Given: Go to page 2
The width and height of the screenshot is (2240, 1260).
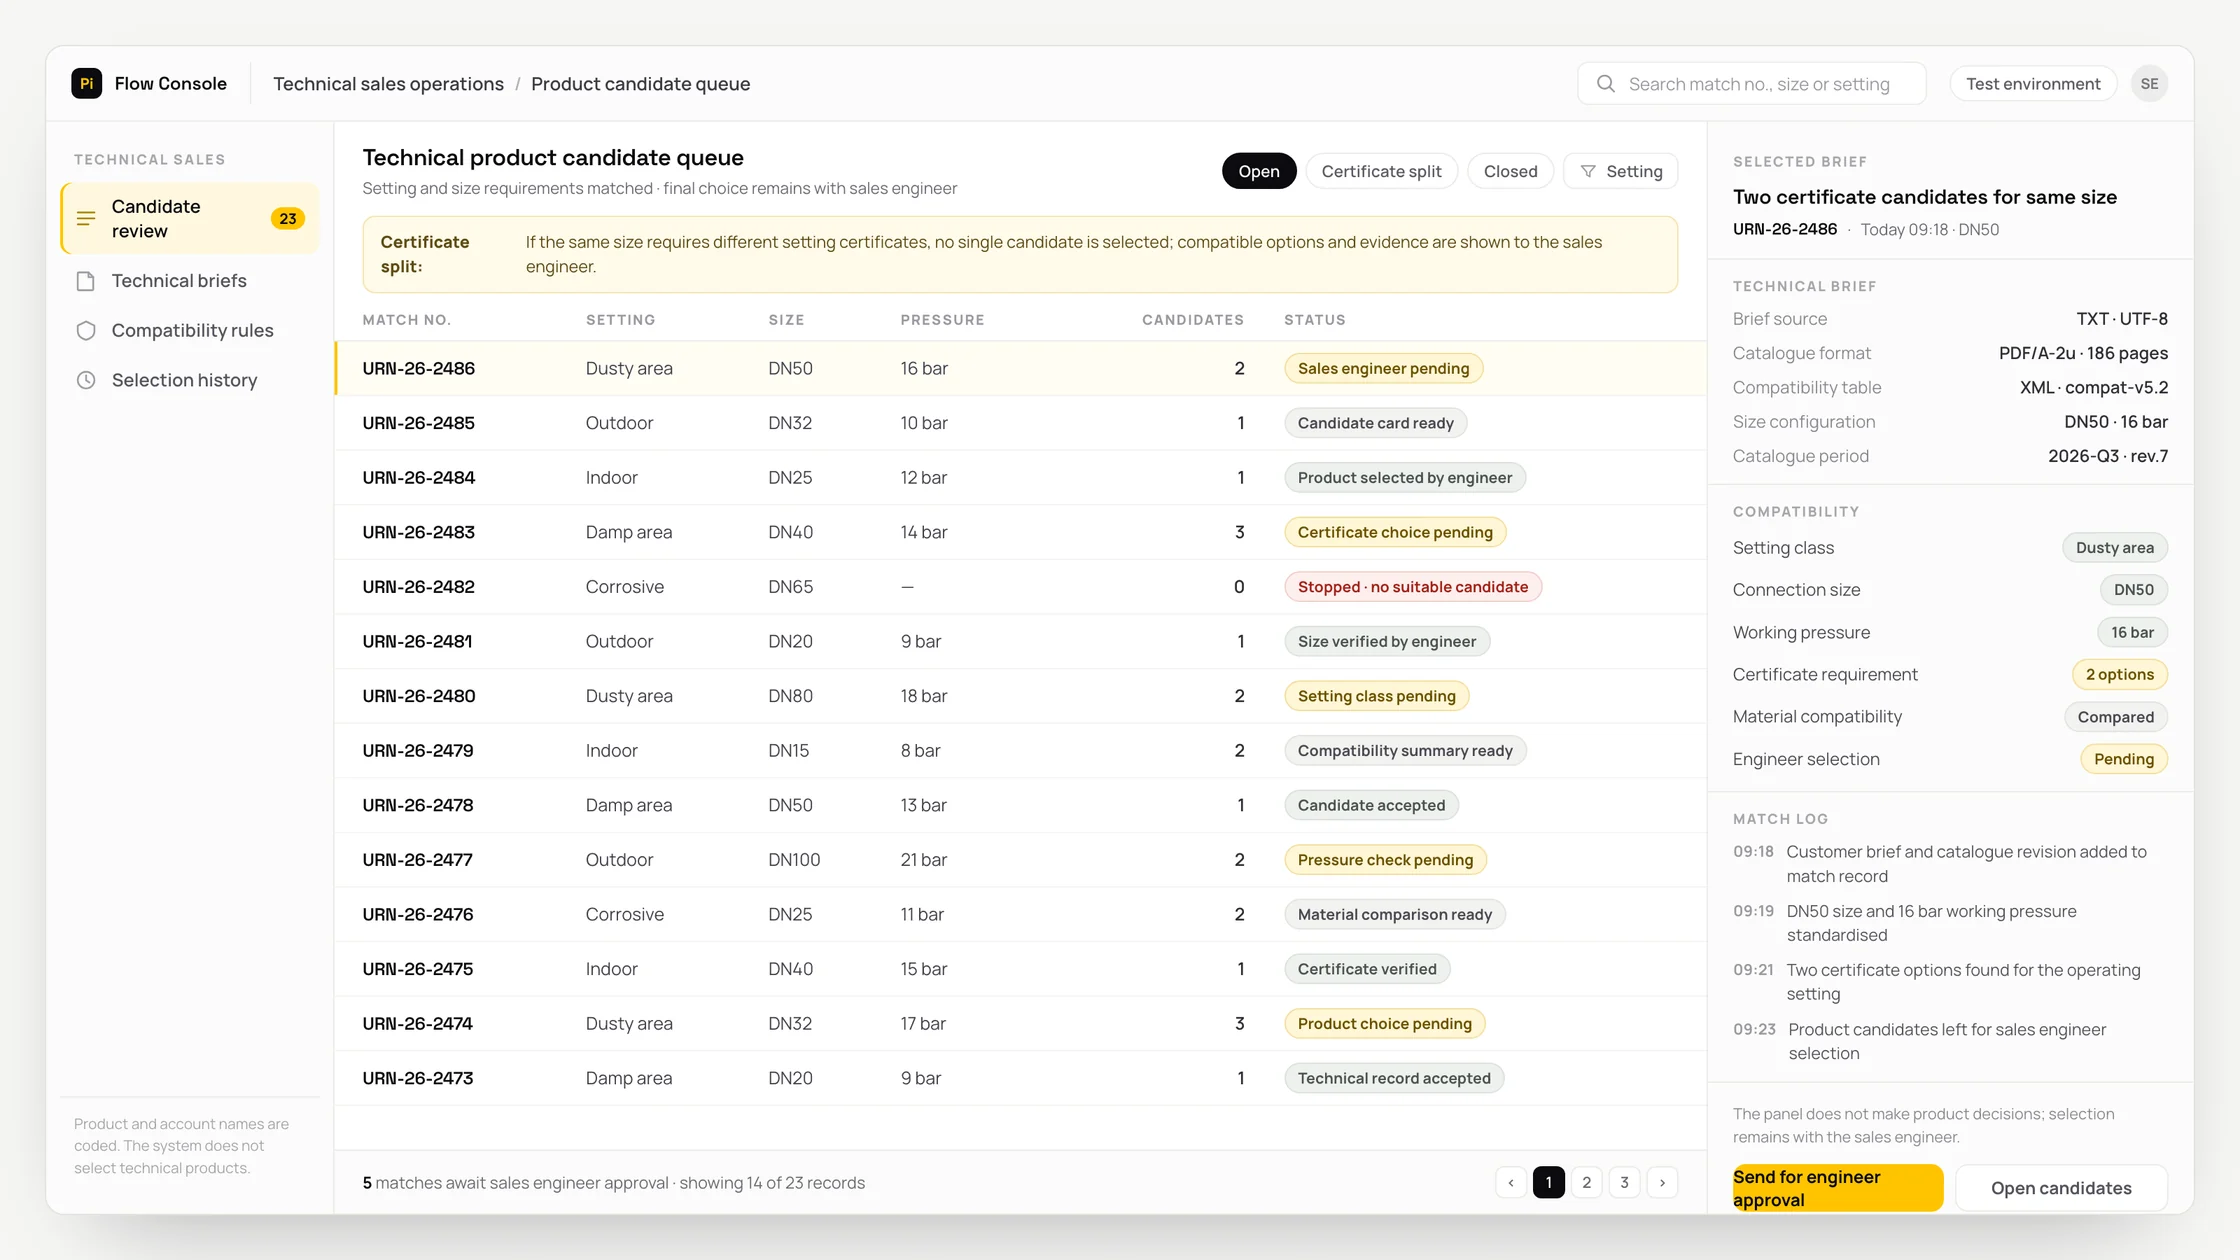Looking at the screenshot, I should tap(1587, 1183).
